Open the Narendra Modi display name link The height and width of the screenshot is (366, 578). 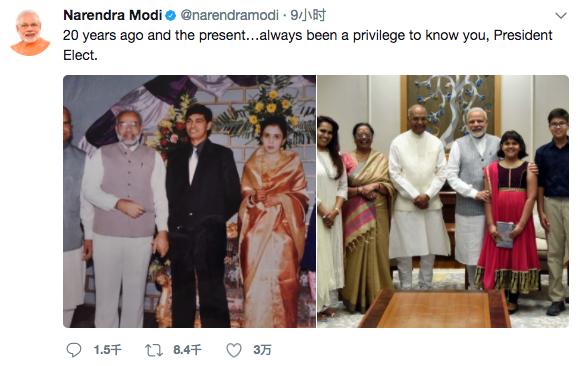coord(112,15)
